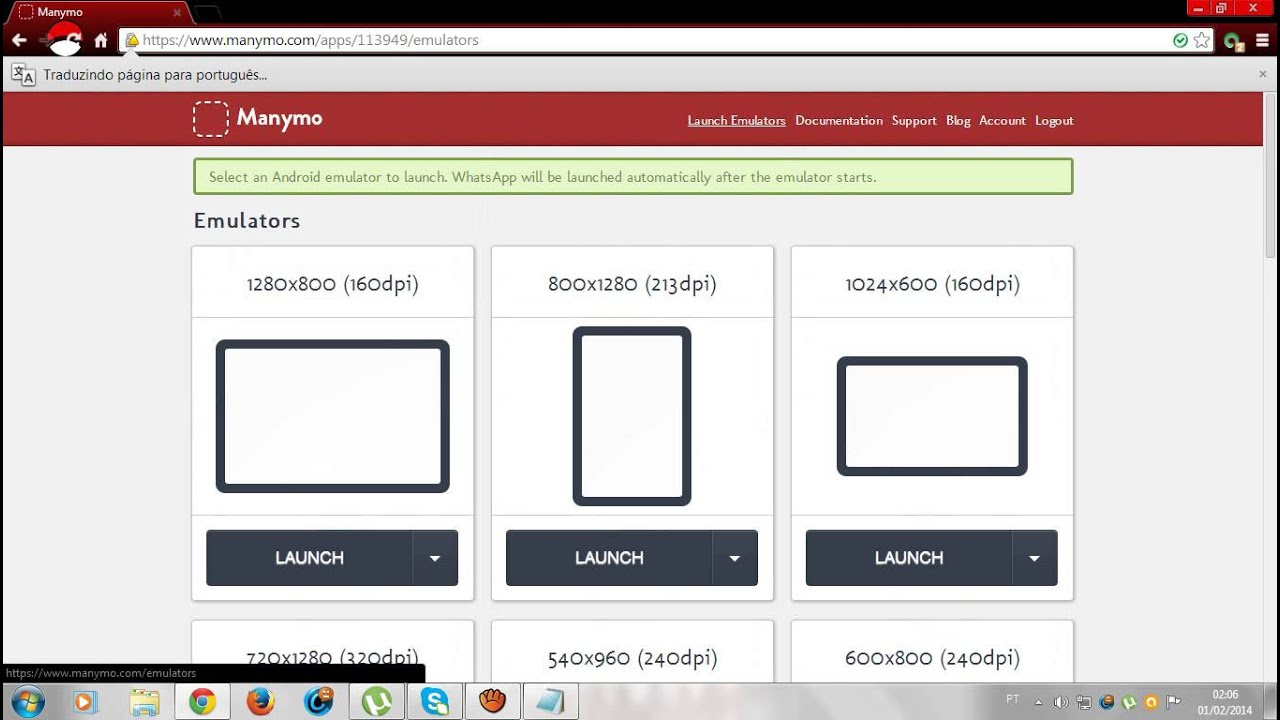Click the 800x1280 portrait device thumbnail
The width and height of the screenshot is (1280, 720).
632,416
